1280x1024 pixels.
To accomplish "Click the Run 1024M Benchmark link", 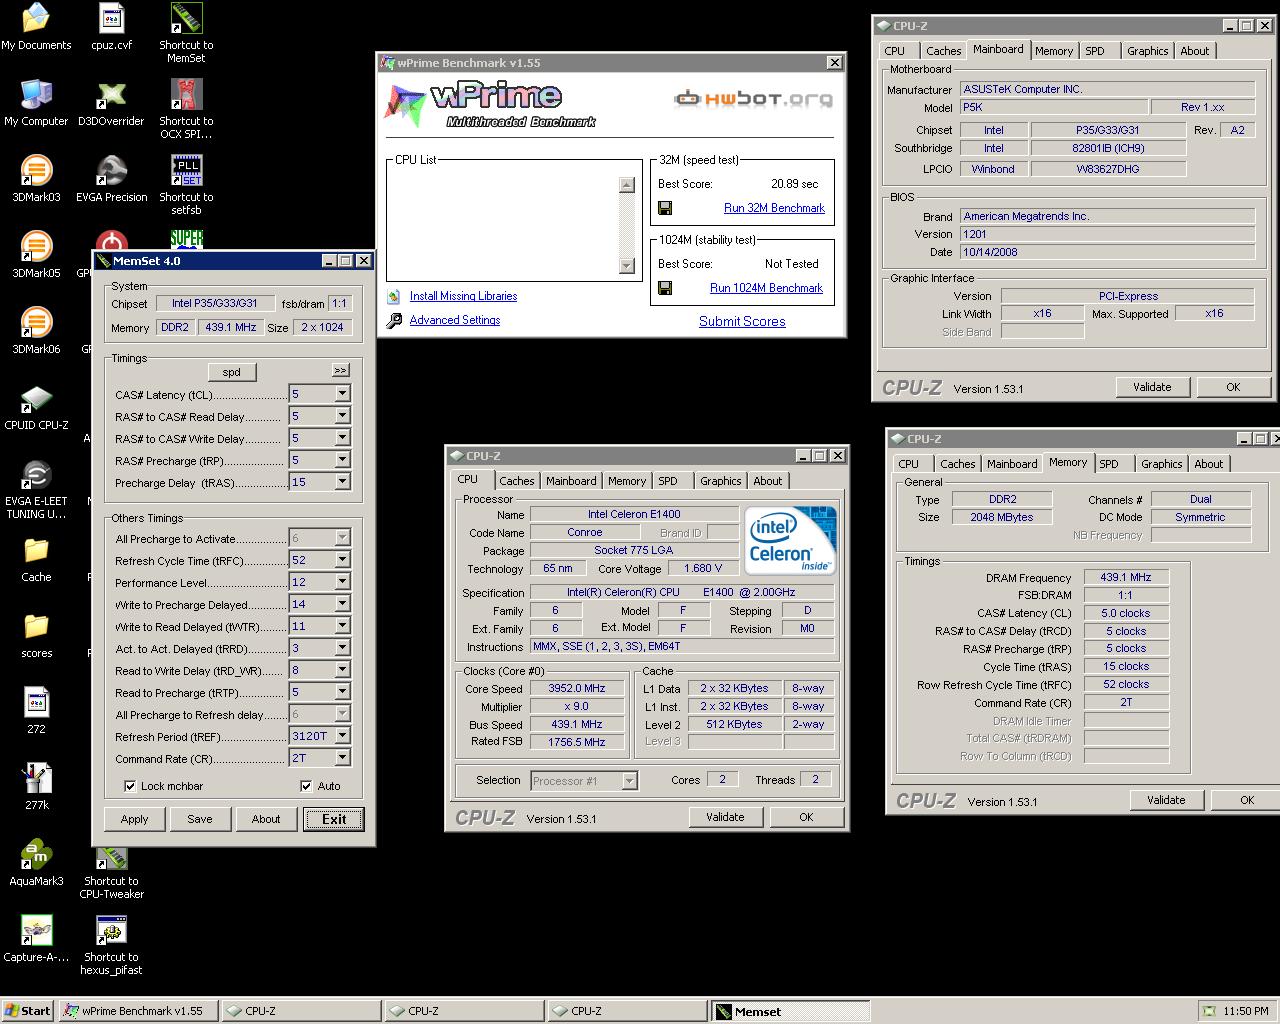I will [x=766, y=288].
